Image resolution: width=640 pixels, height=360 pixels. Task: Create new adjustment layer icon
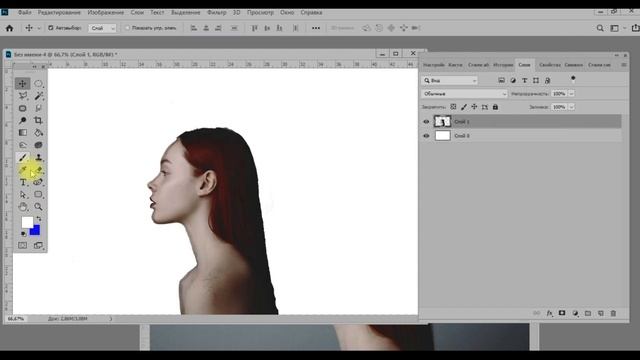tap(575, 313)
